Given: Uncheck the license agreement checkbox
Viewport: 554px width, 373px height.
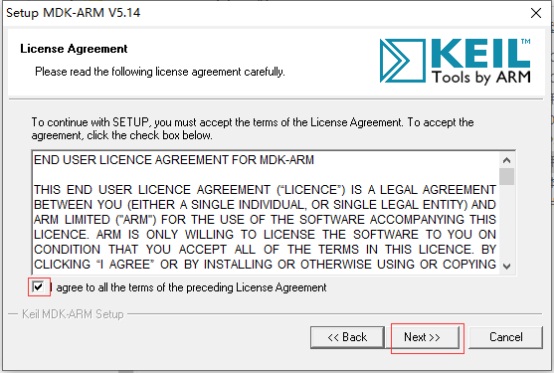Looking at the screenshot, I should tap(38, 286).
